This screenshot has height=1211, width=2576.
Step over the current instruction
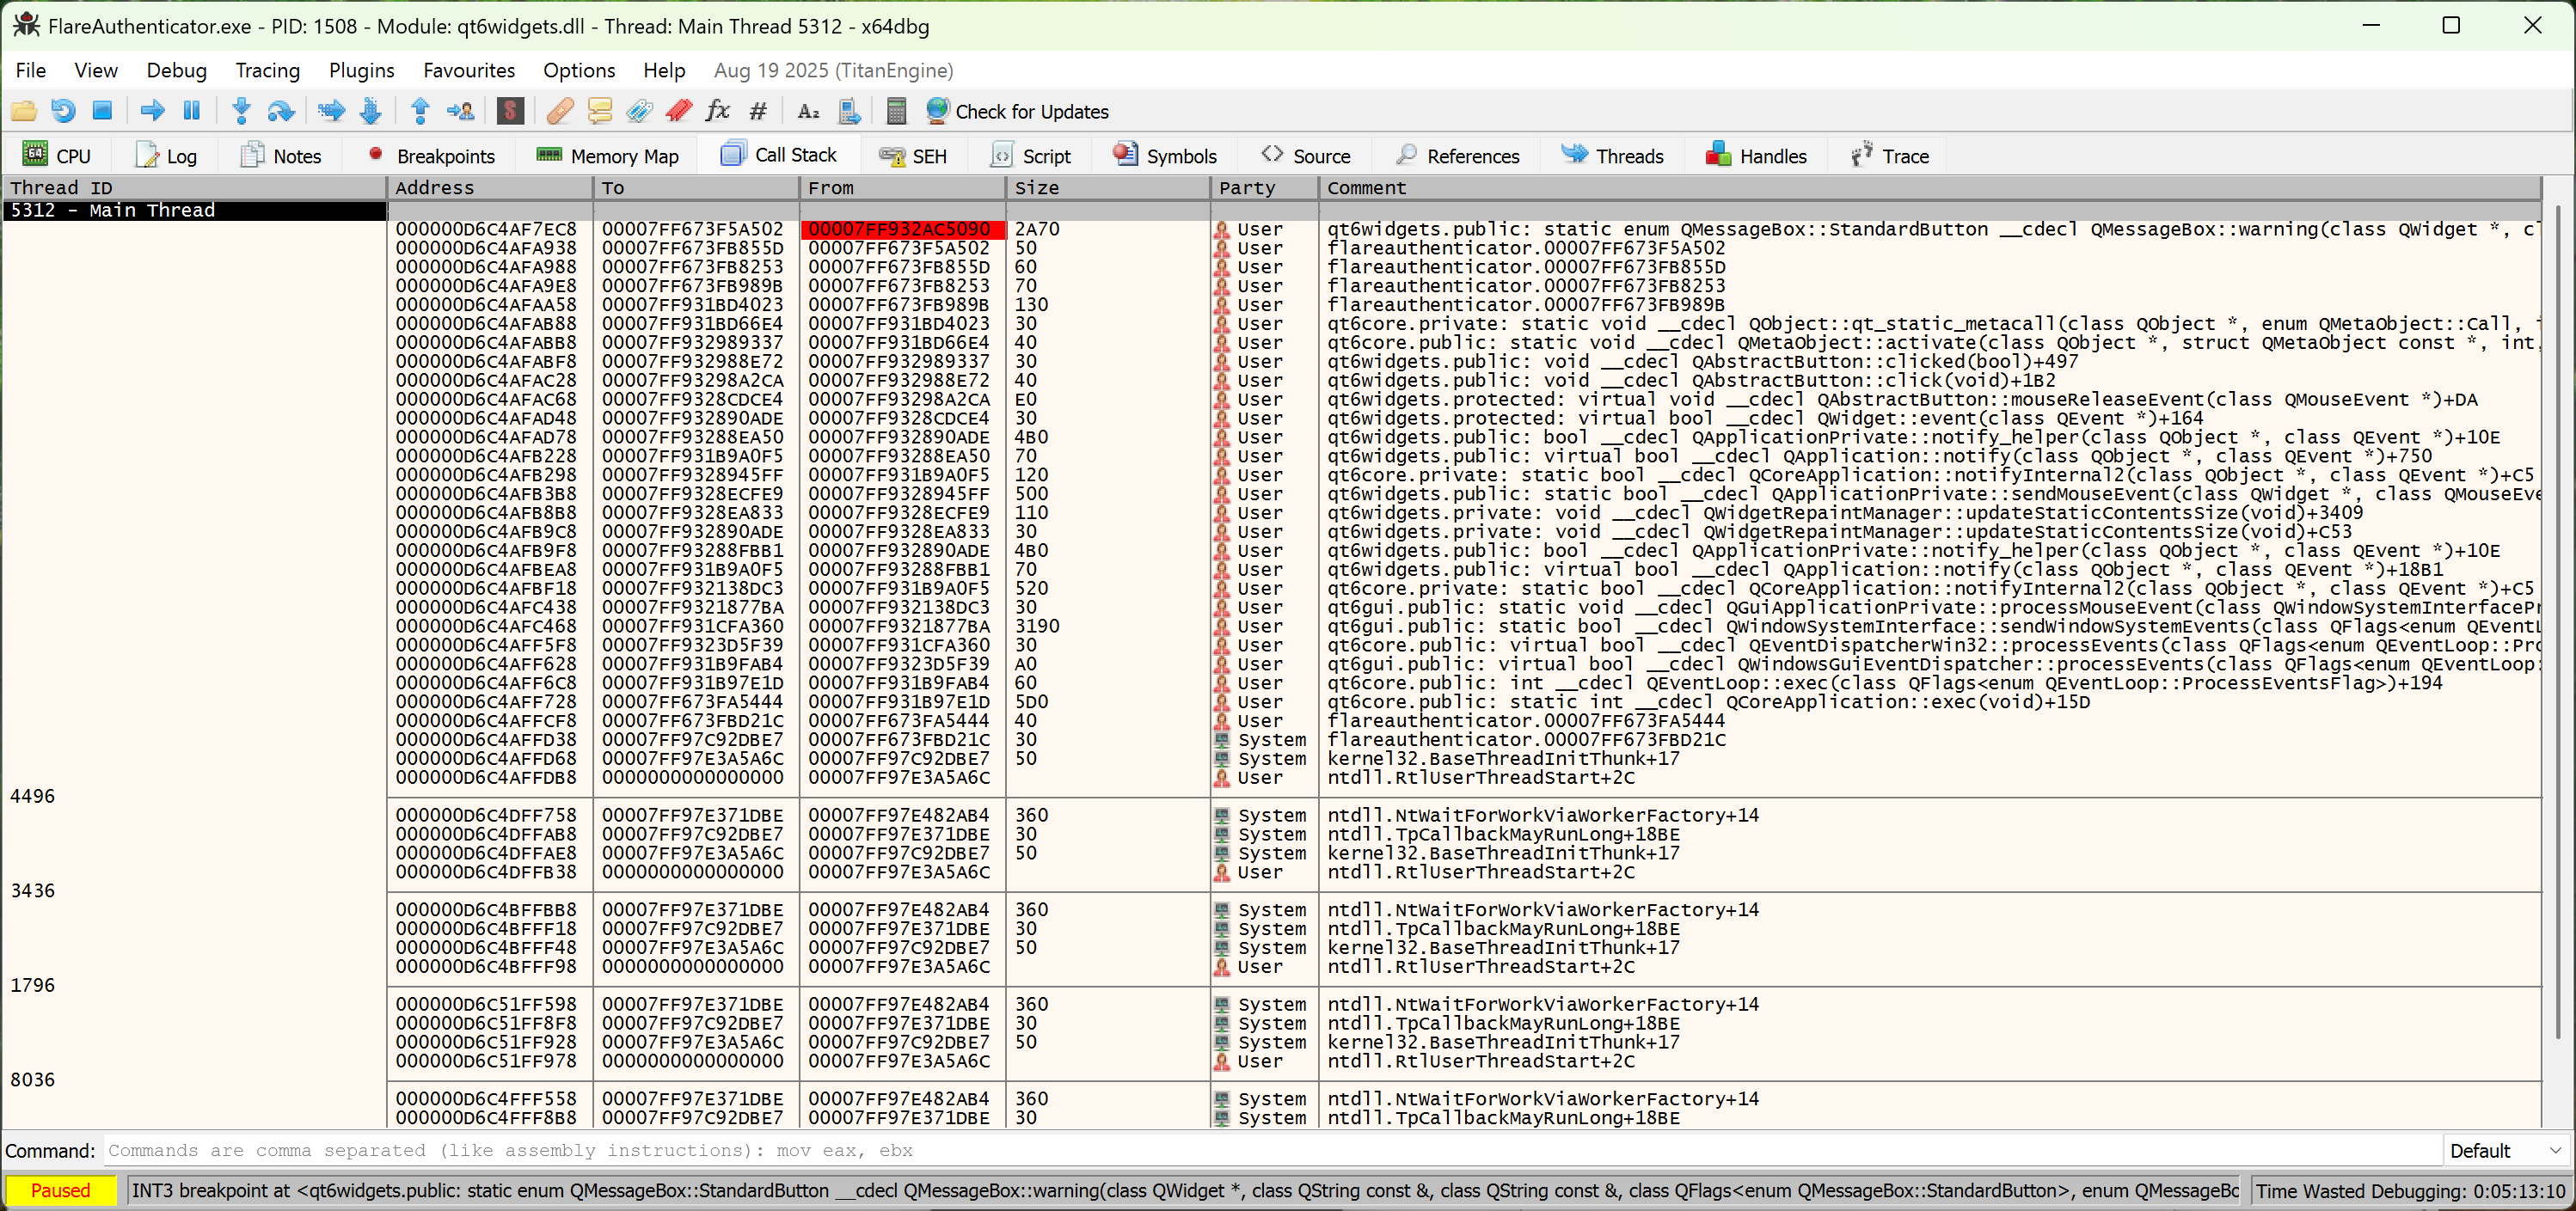280,111
